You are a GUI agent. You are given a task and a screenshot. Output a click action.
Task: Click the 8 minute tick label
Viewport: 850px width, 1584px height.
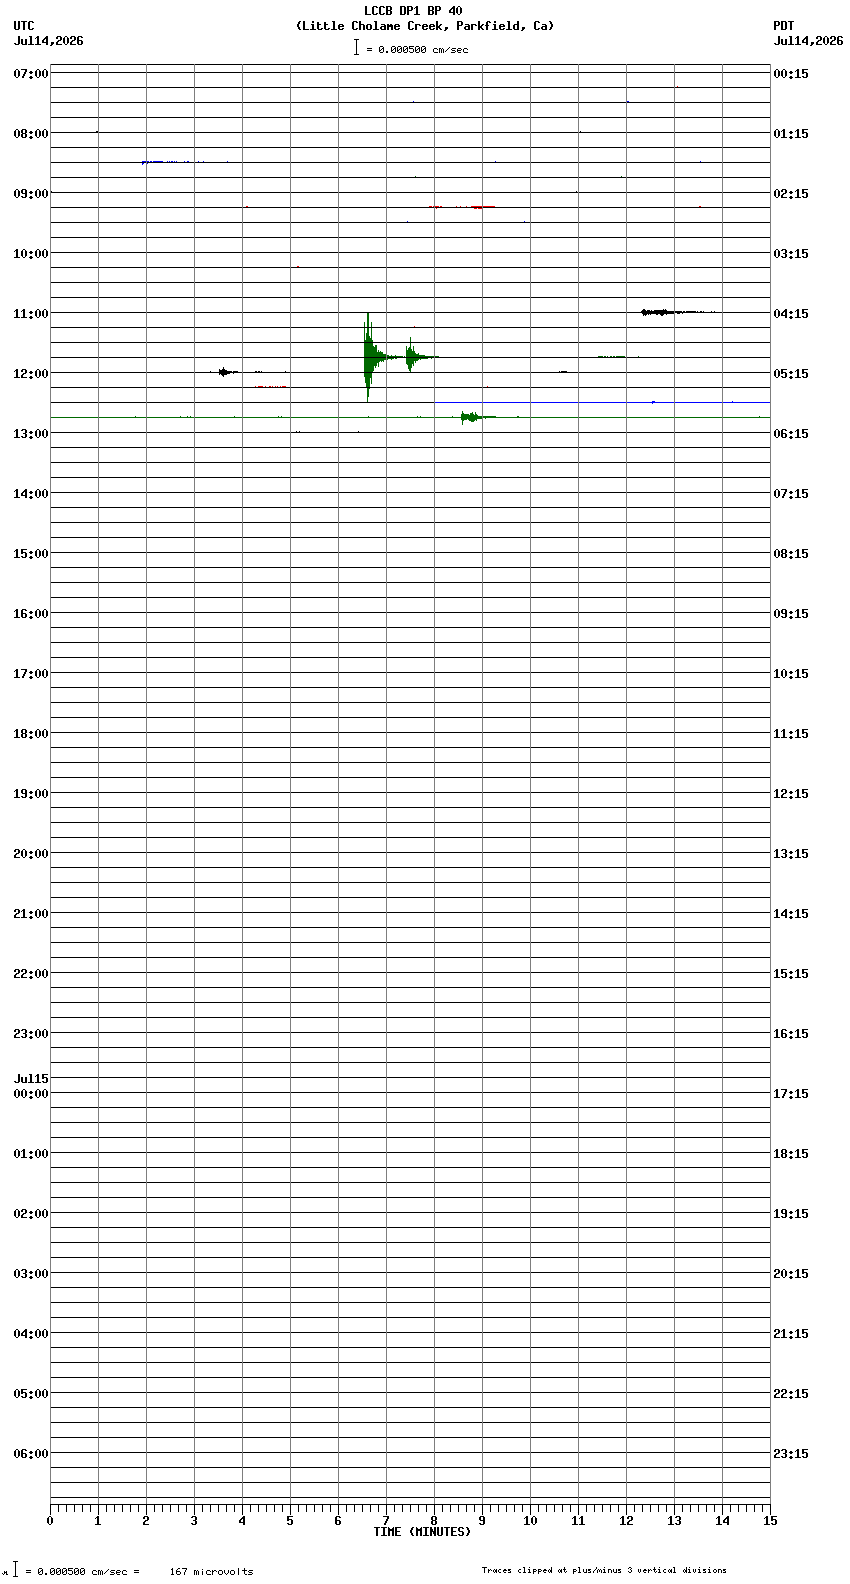(x=434, y=1521)
